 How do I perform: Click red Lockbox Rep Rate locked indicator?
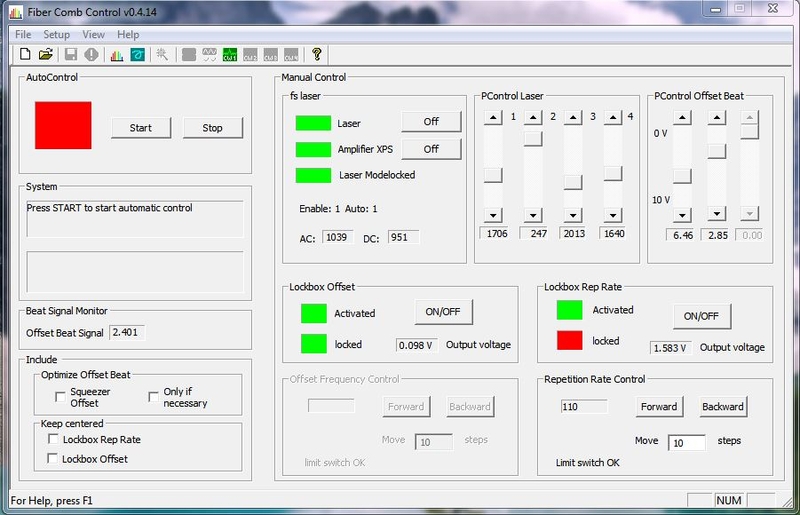click(569, 340)
